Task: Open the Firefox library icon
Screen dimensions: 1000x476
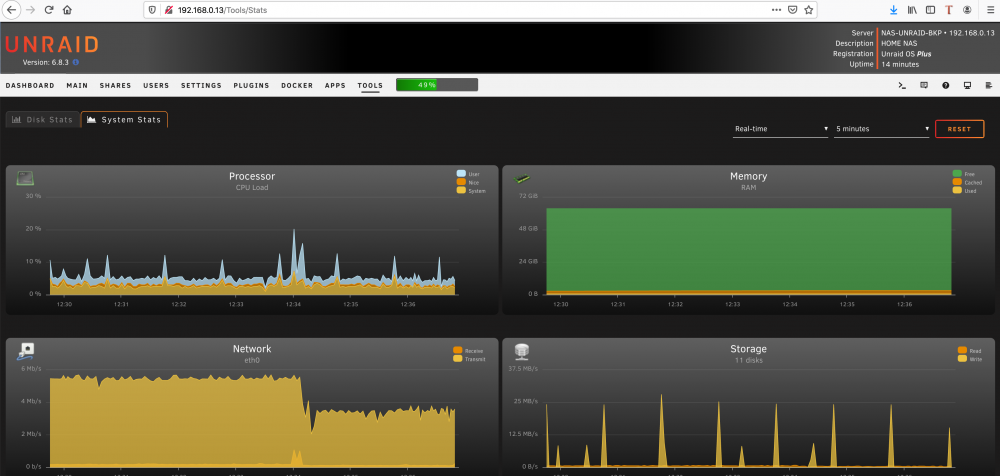Action: click(x=912, y=10)
